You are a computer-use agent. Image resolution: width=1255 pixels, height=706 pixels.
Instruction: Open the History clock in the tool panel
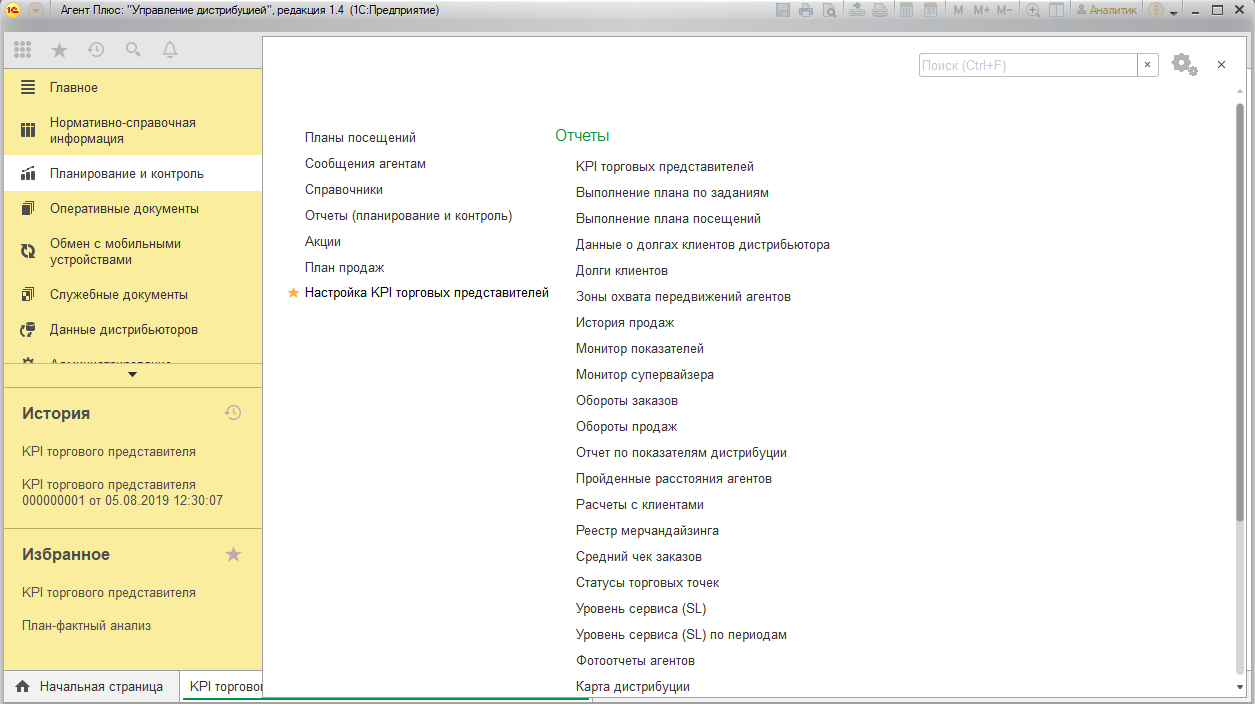96,49
